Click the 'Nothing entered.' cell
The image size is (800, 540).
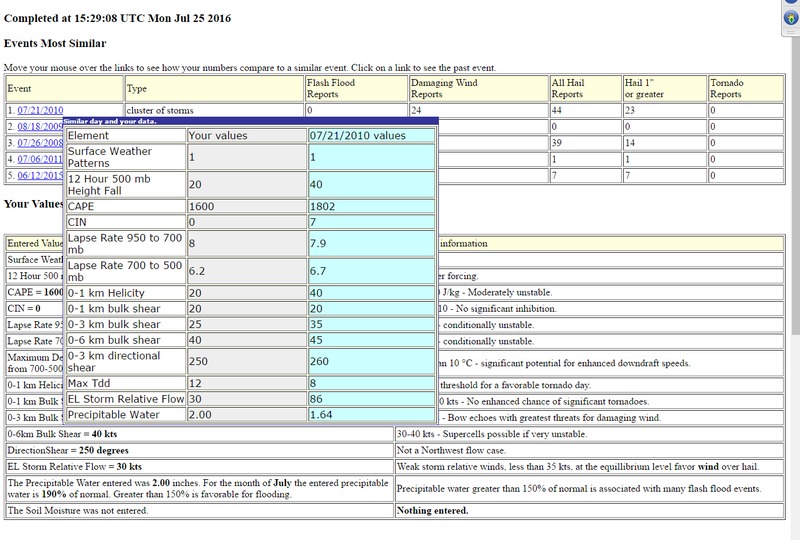pyautogui.click(x=589, y=510)
